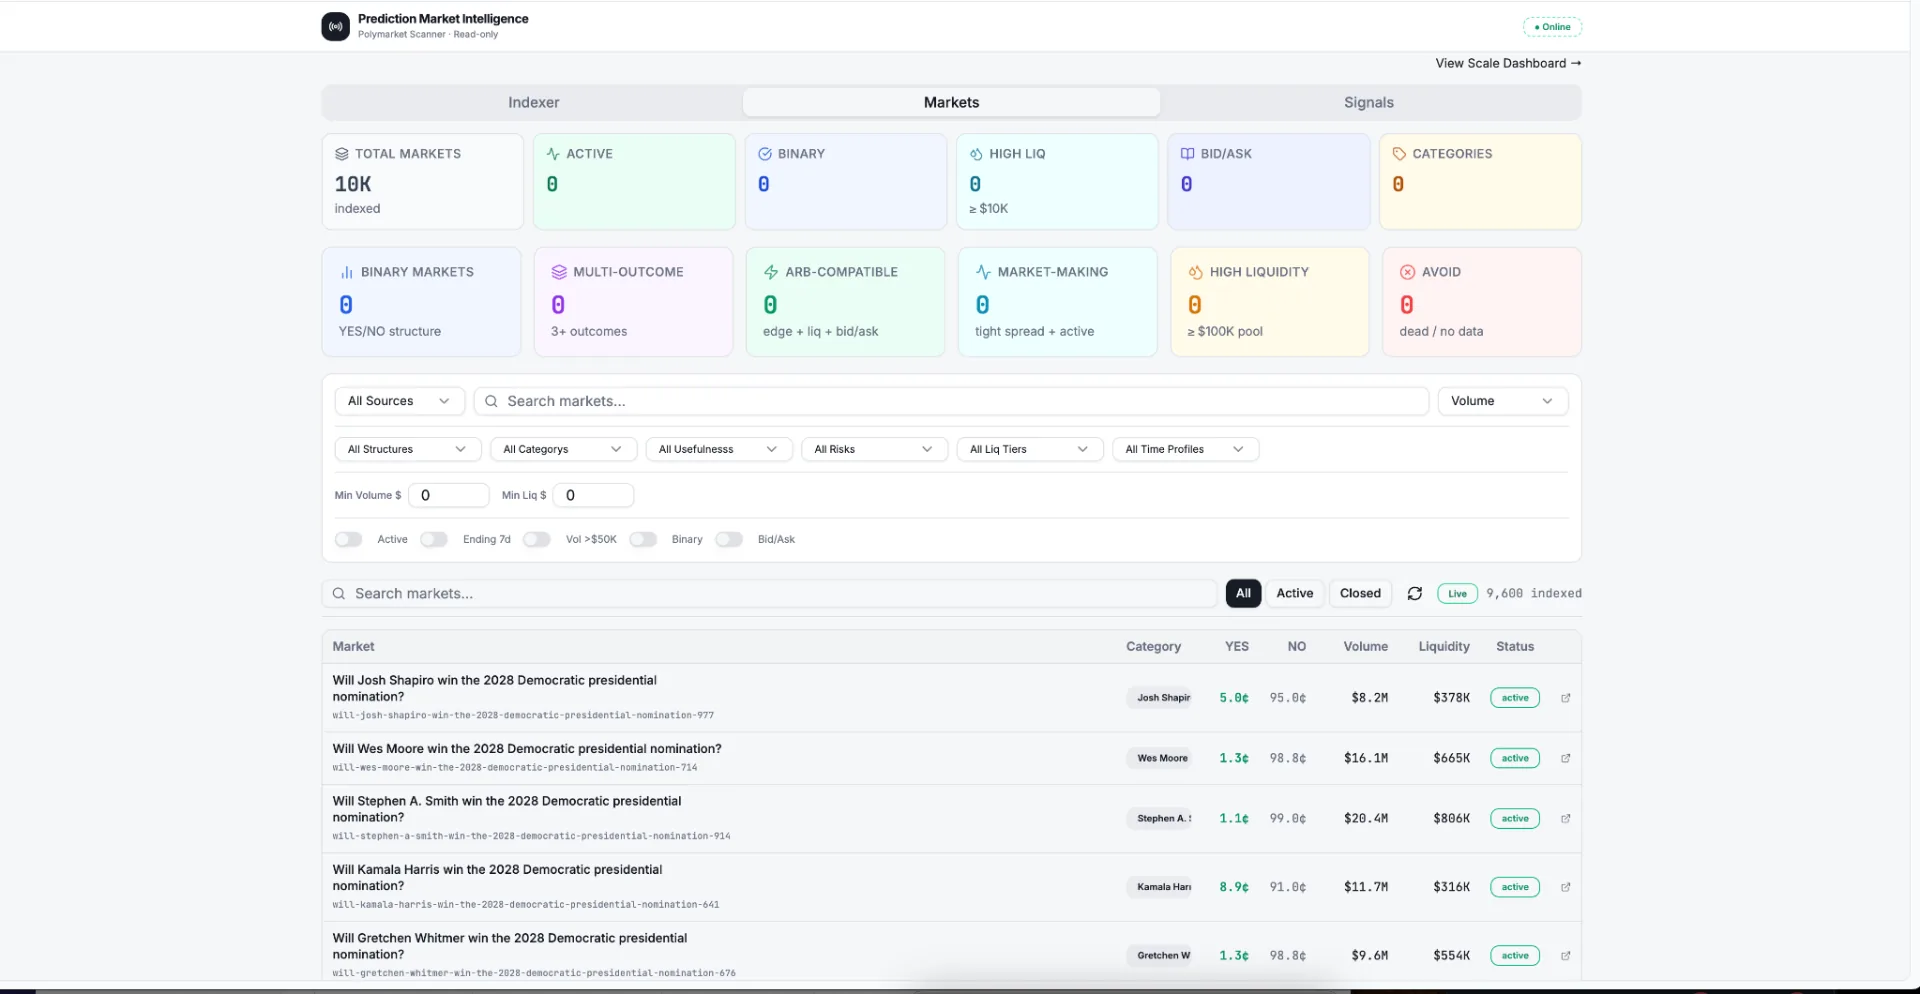Click the Prediction Market Intelligence logo icon
Image resolution: width=1920 pixels, height=994 pixels.
[x=335, y=26]
